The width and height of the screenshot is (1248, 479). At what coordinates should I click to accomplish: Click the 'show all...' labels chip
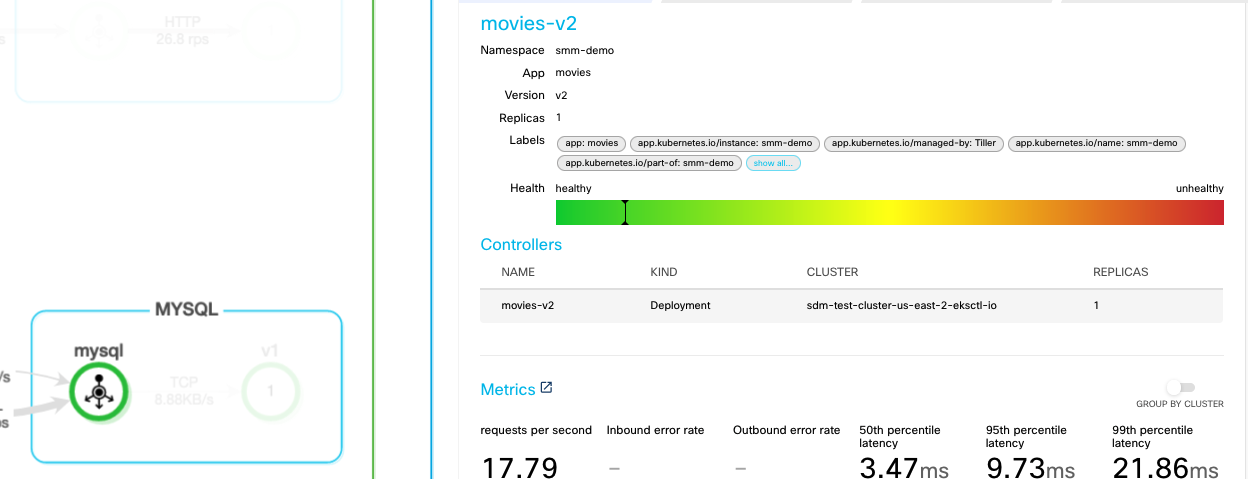click(773, 163)
